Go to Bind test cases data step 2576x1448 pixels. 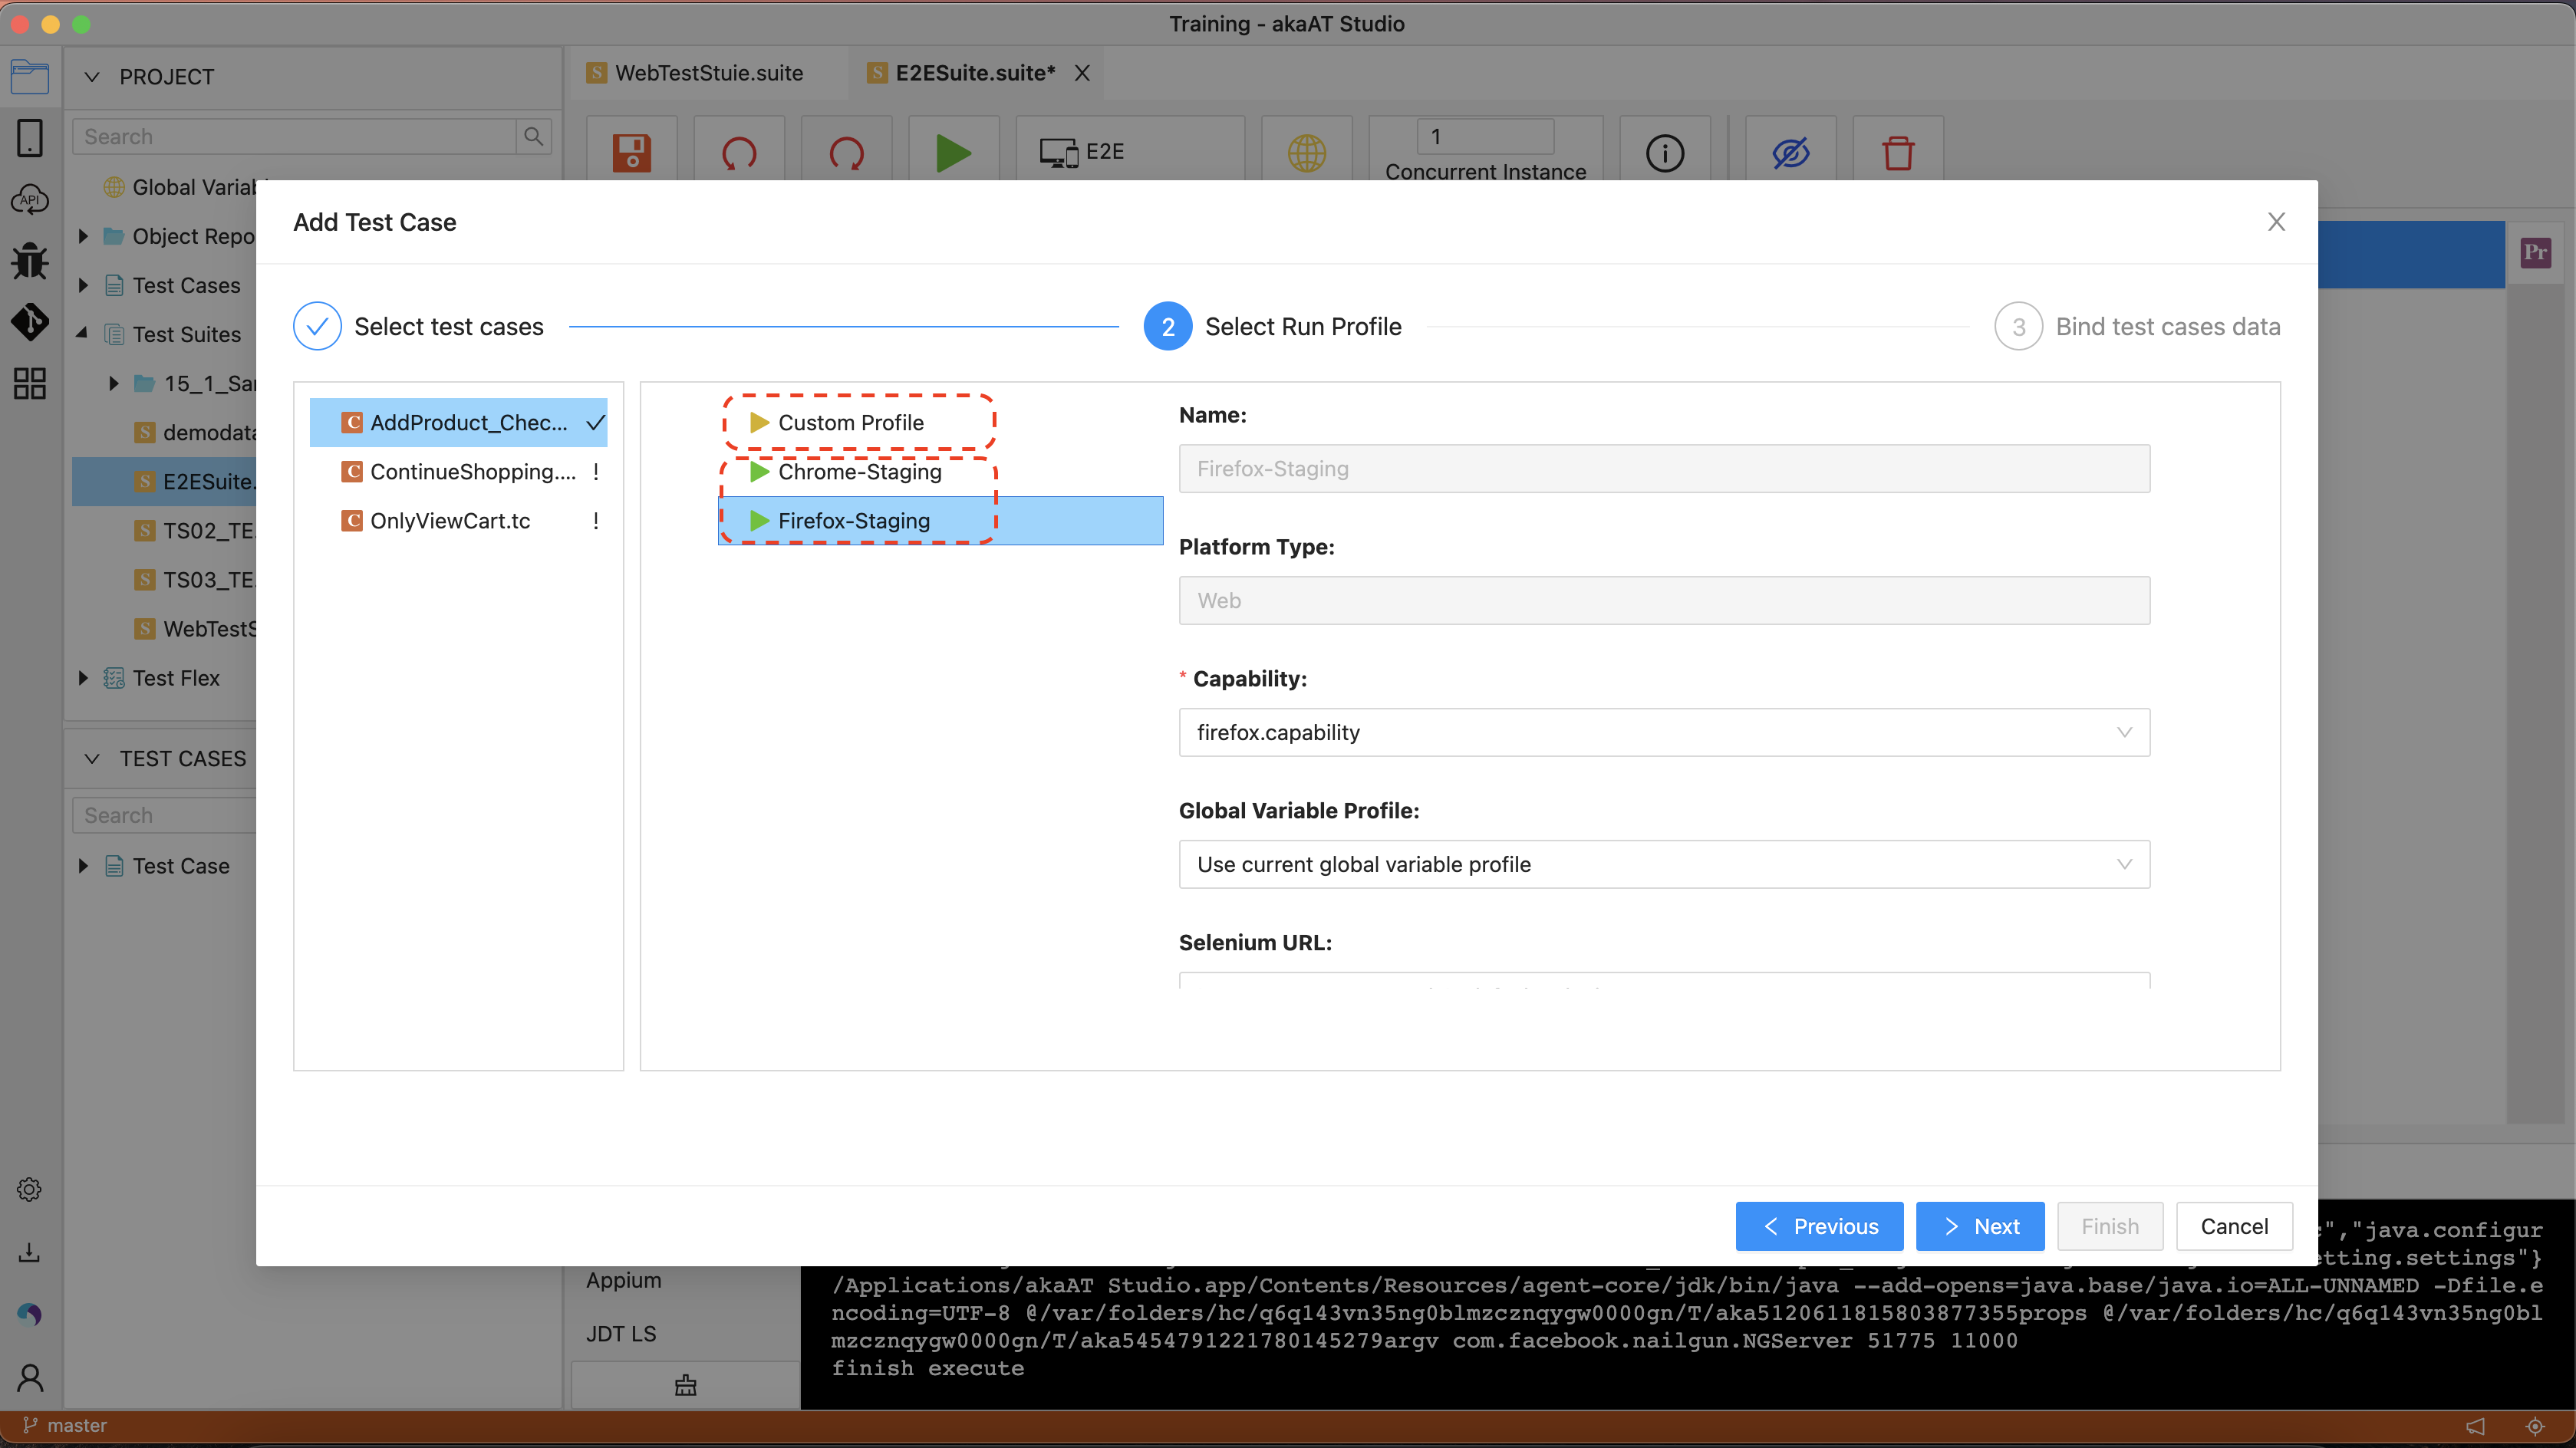point(2137,327)
